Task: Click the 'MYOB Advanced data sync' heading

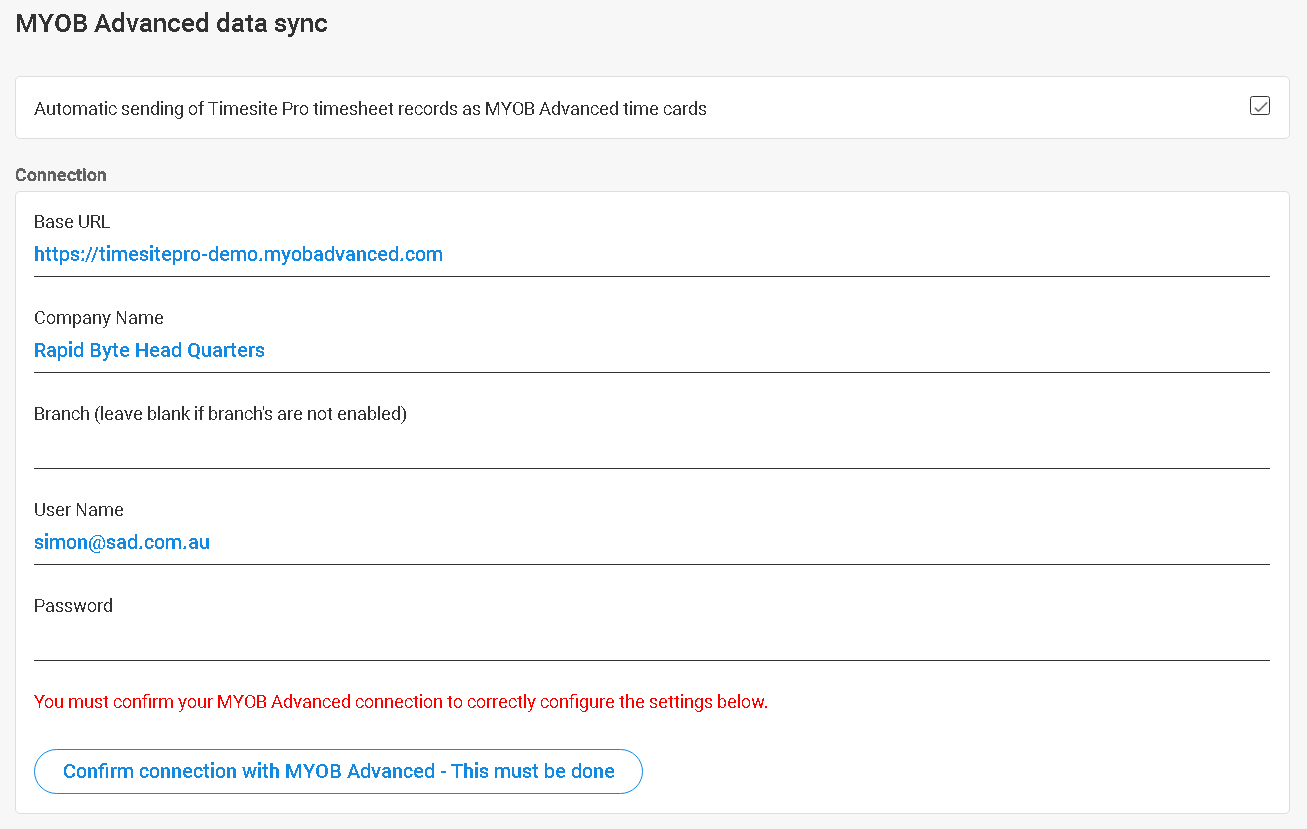Action: click(172, 23)
